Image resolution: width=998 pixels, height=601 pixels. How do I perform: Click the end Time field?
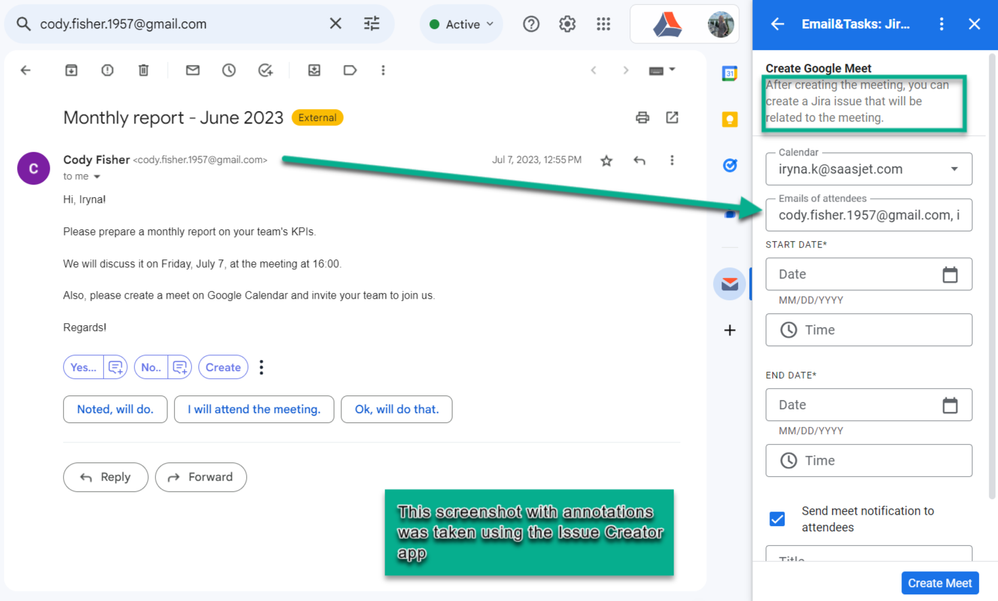pyautogui.click(x=869, y=460)
